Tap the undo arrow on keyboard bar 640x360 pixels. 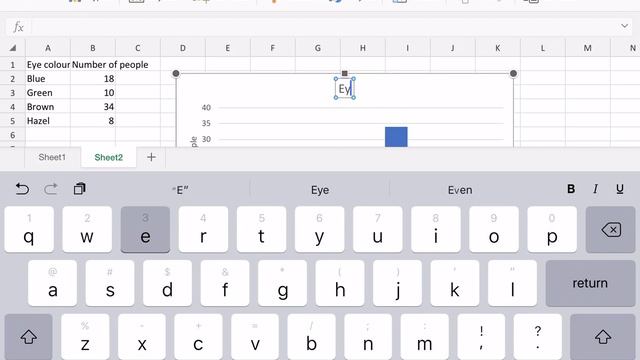click(x=22, y=189)
